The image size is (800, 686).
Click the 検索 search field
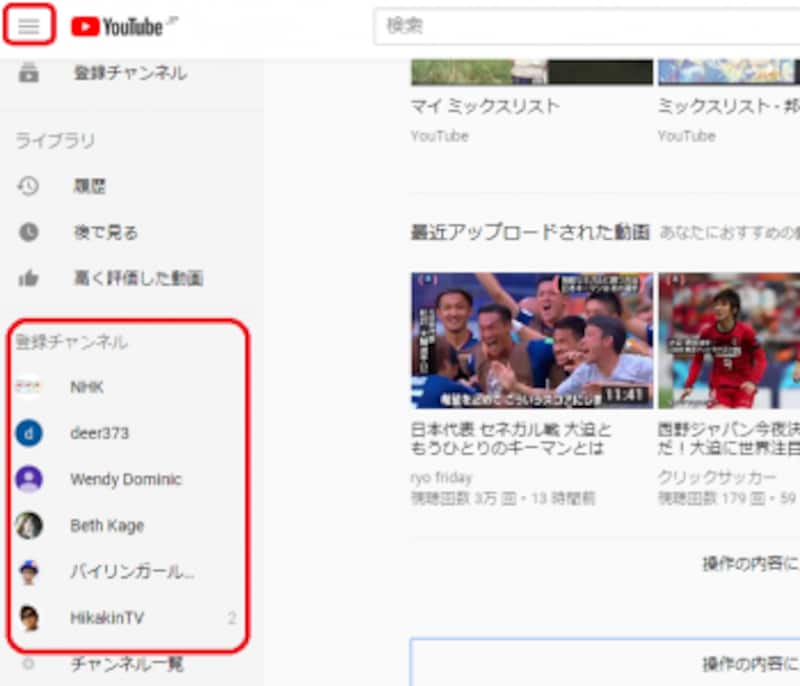pyautogui.click(x=587, y=26)
